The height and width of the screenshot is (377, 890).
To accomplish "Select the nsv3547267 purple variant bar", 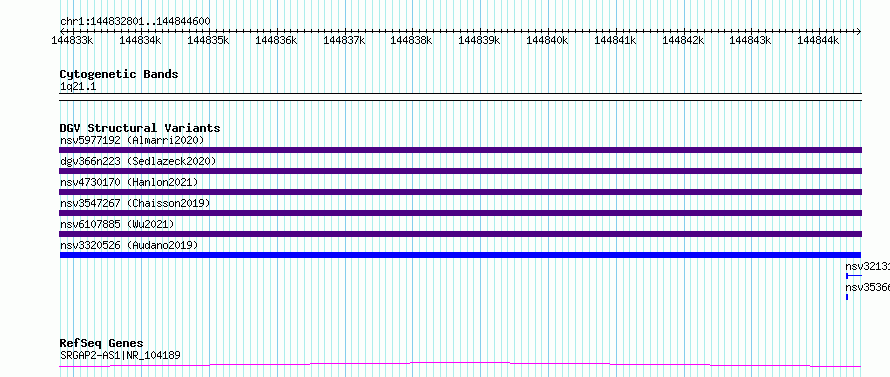I will [x=460, y=213].
